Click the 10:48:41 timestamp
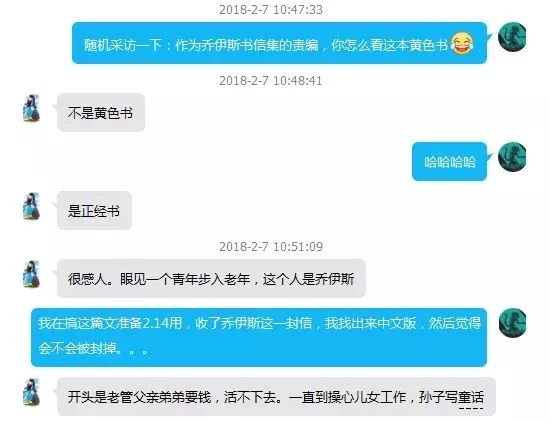Viewport: 550px width, 422px height. coord(271,81)
